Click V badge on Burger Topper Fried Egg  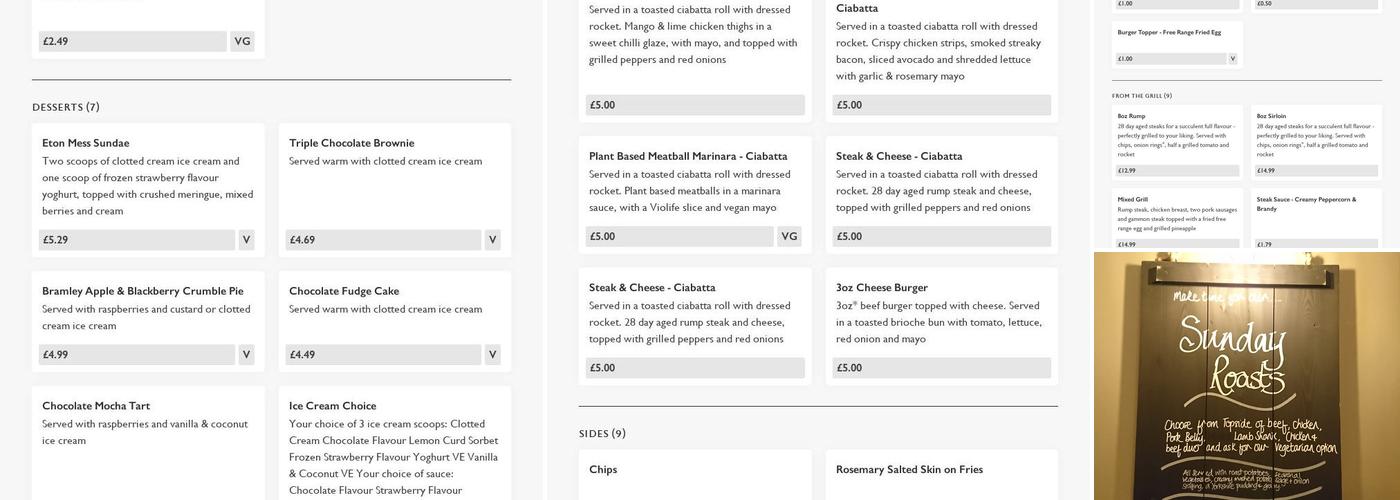[1232, 59]
